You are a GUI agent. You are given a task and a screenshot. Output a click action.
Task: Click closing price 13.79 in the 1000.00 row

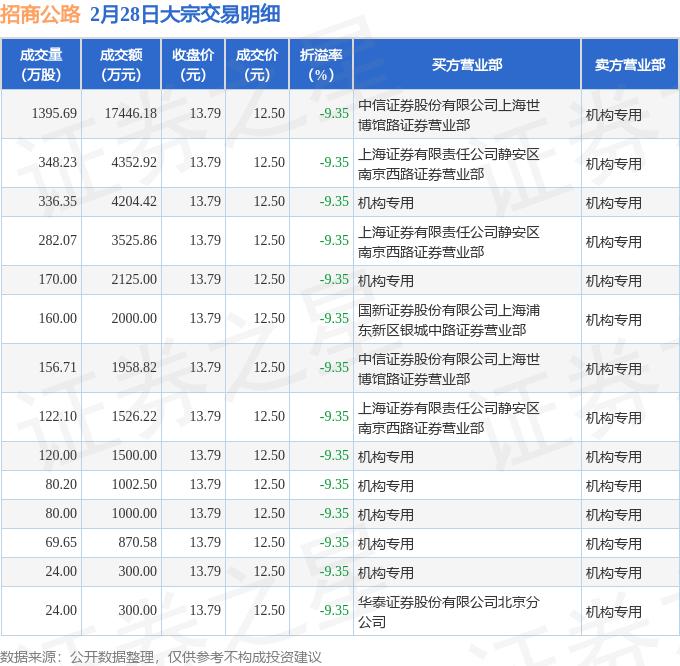click(x=205, y=514)
